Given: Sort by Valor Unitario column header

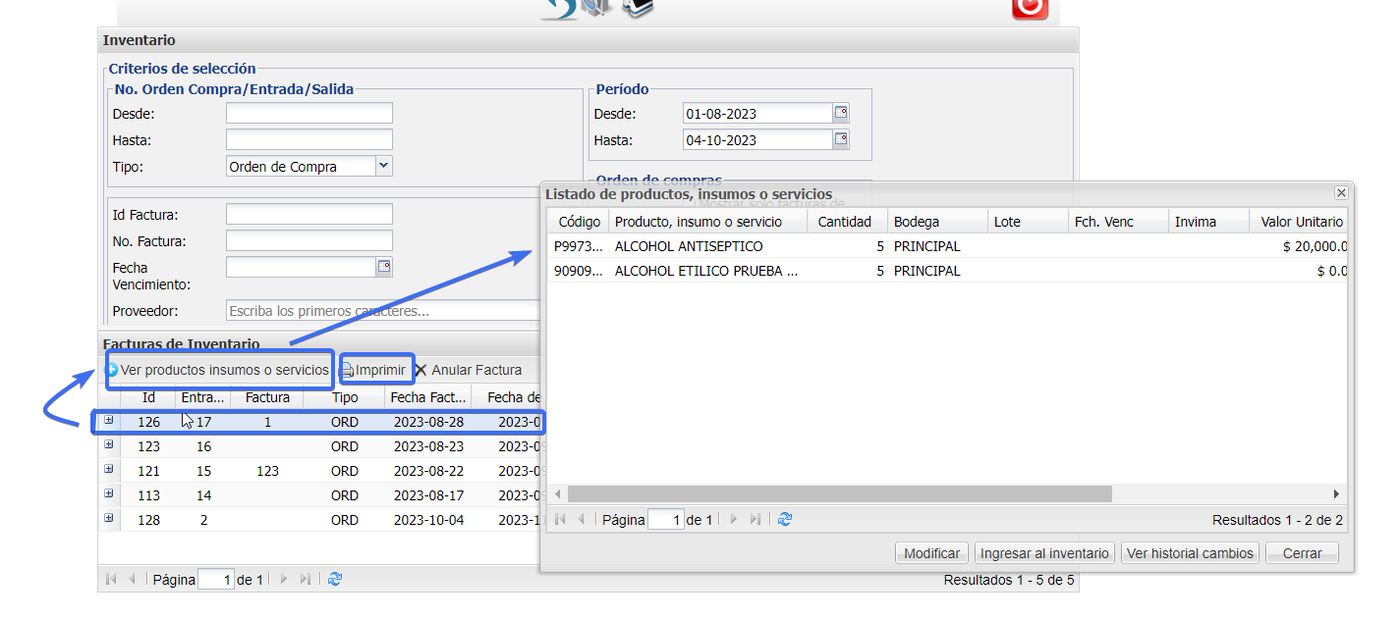Looking at the screenshot, I should coord(1301,222).
